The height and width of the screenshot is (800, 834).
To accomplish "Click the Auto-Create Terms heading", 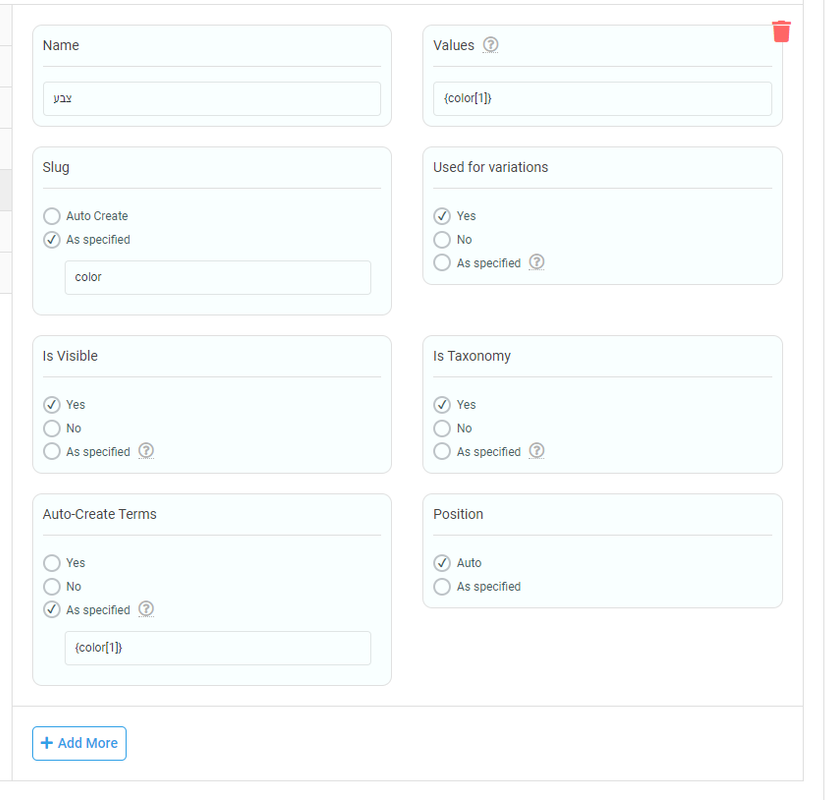I will coord(99,514).
